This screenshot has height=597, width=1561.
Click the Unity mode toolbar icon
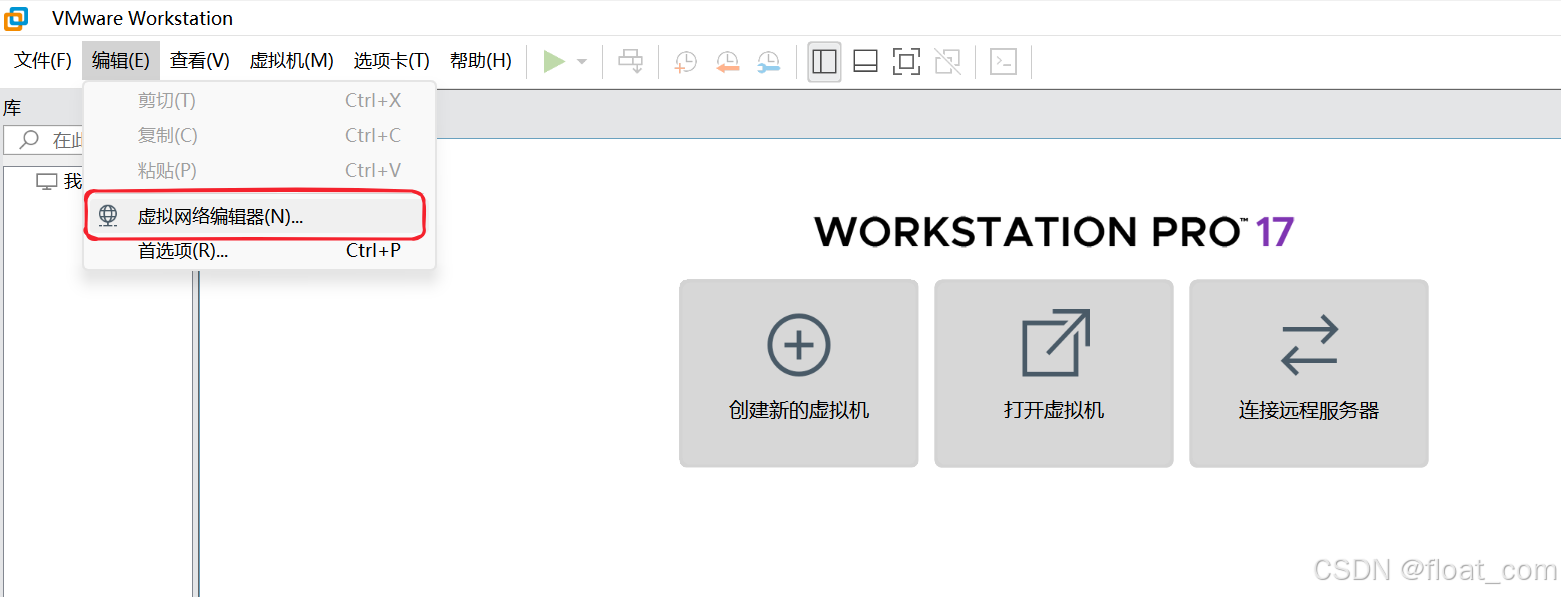click(947, 62)
